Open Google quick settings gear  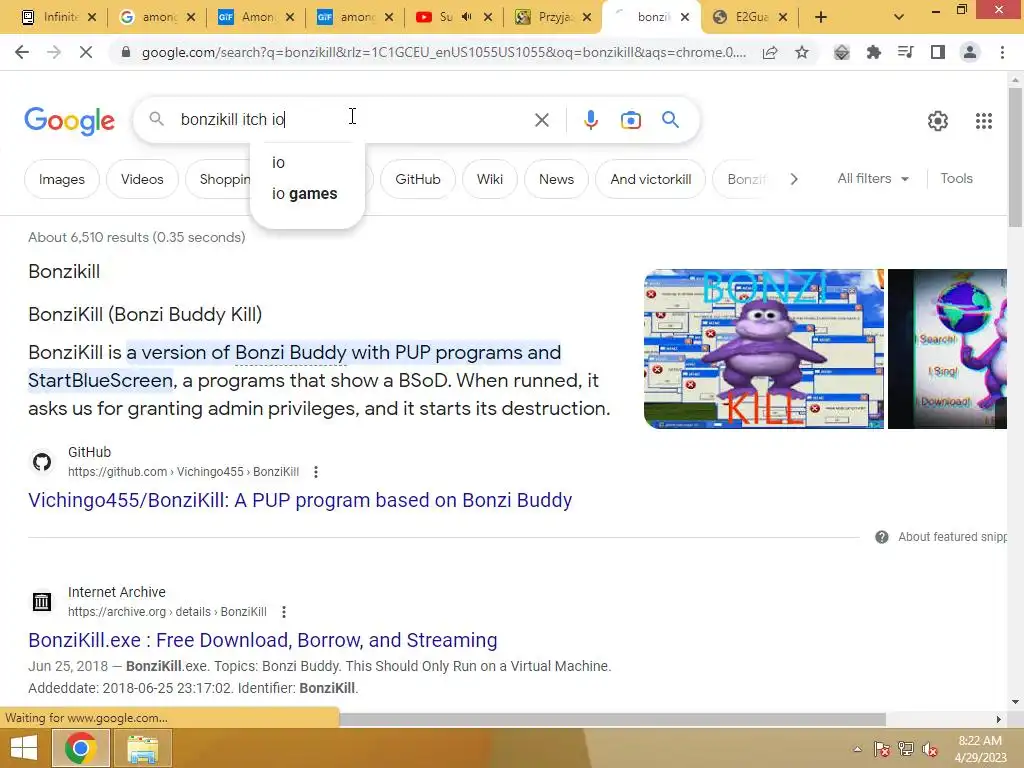938,121
